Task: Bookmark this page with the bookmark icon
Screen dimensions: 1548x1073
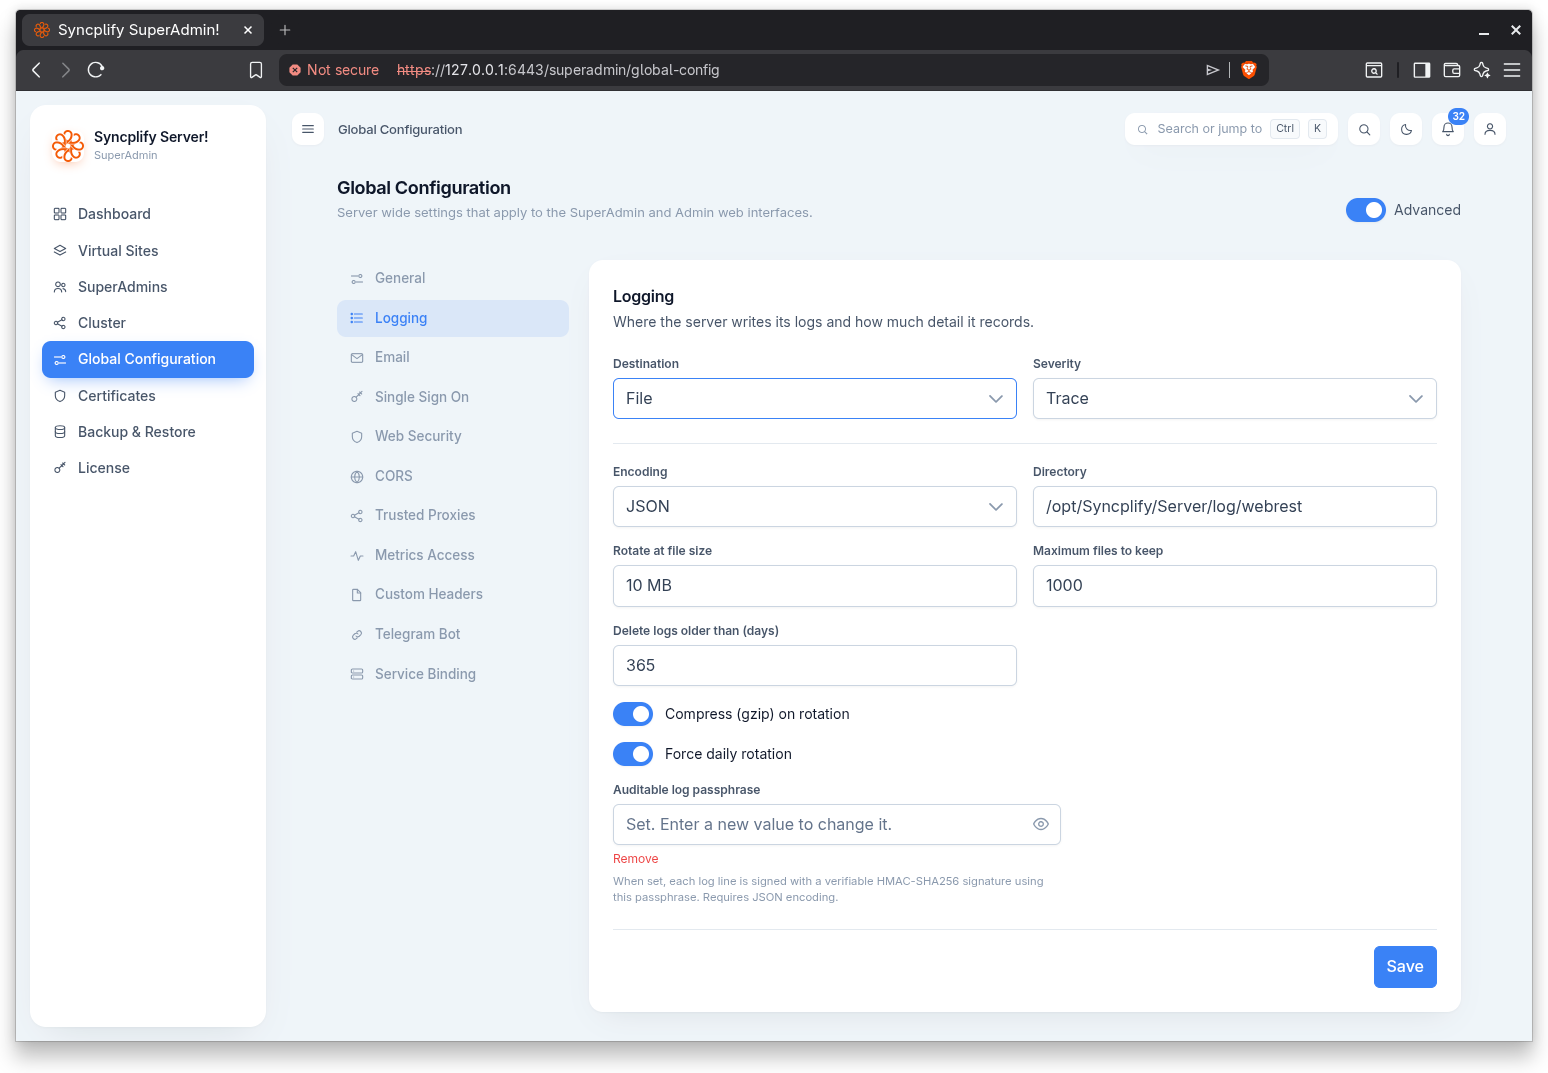Action: [256, 70]
